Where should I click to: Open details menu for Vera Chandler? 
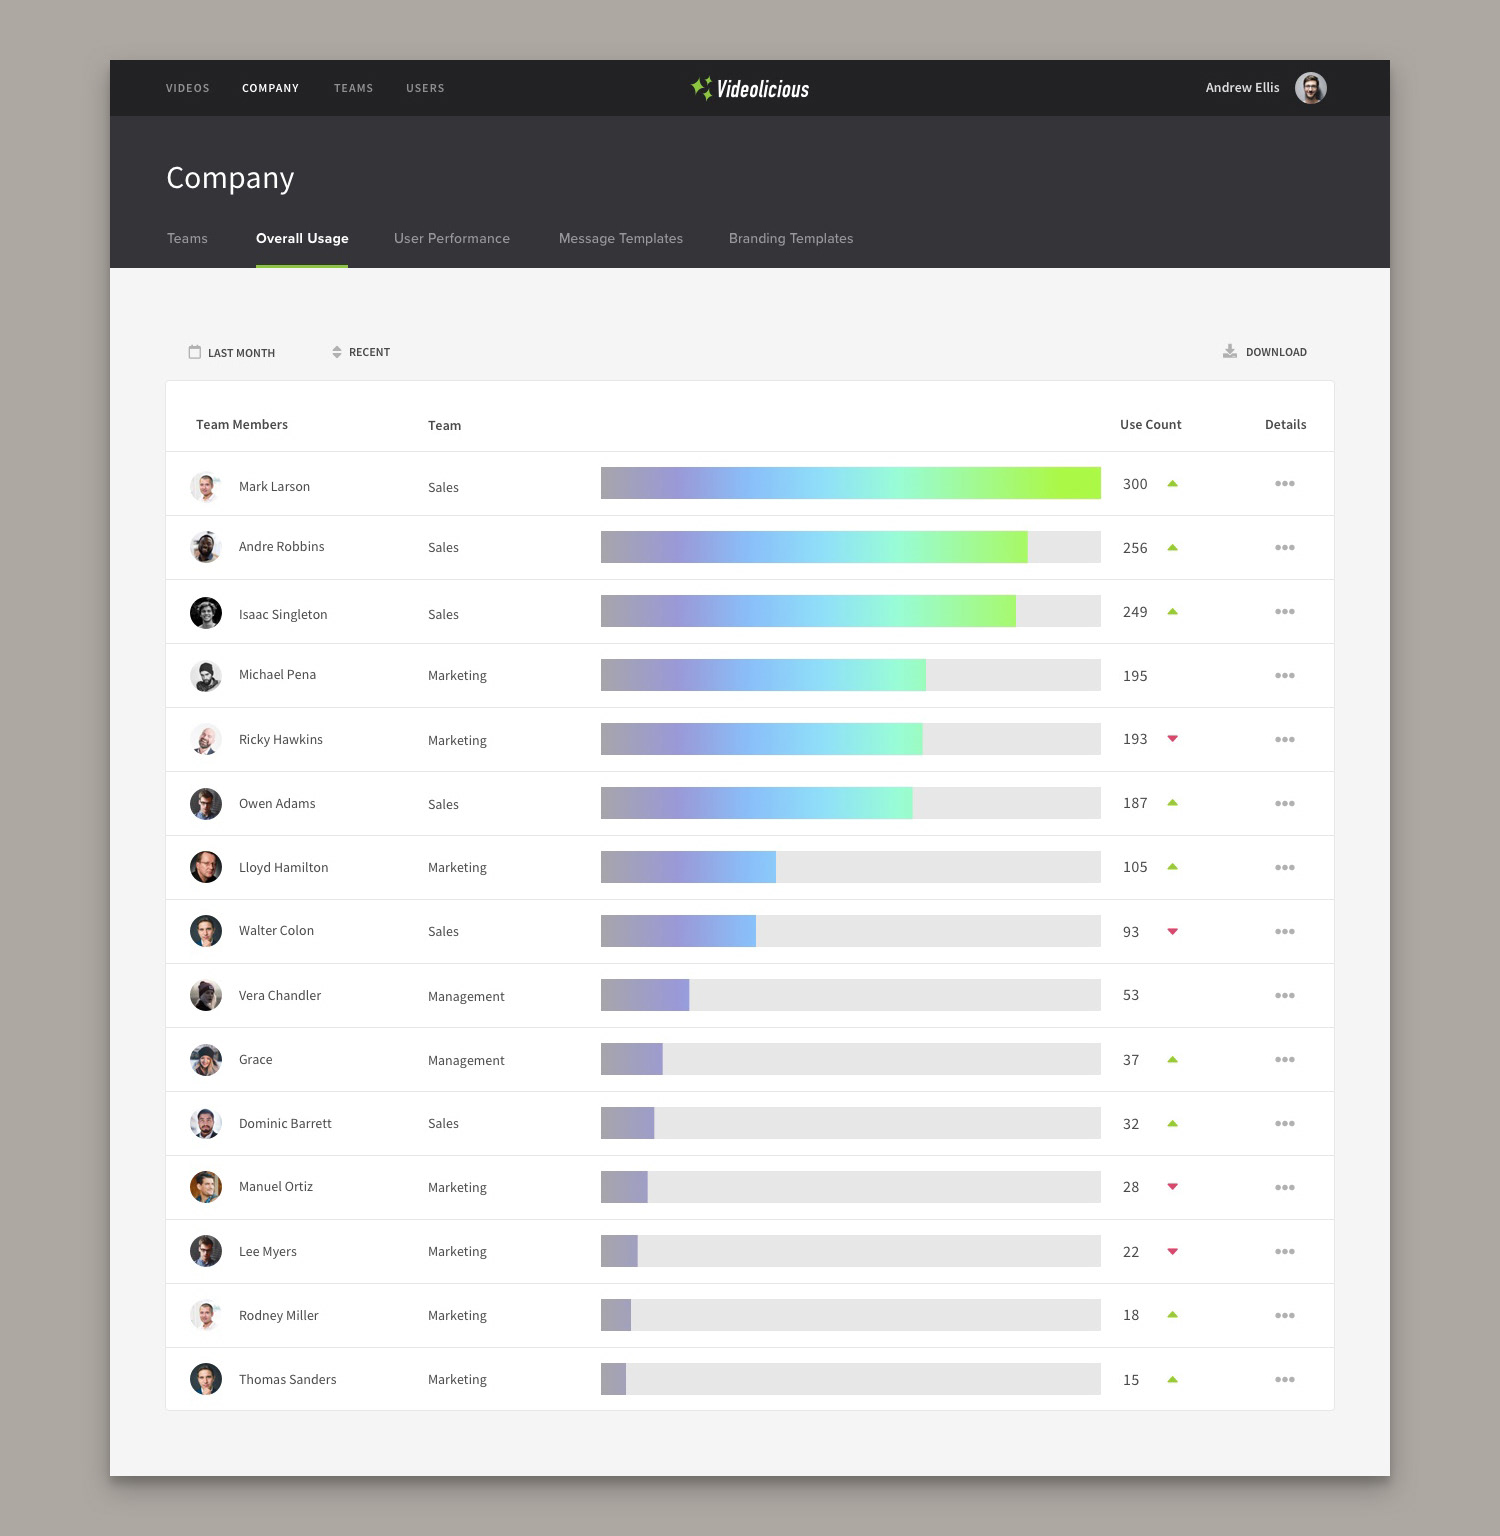tap(1285, 996)
